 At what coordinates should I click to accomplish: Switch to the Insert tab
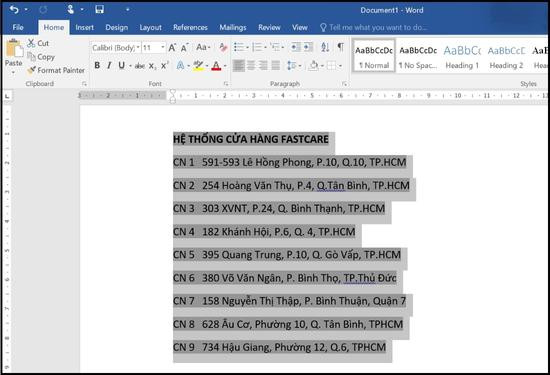[x=85, y=27]
